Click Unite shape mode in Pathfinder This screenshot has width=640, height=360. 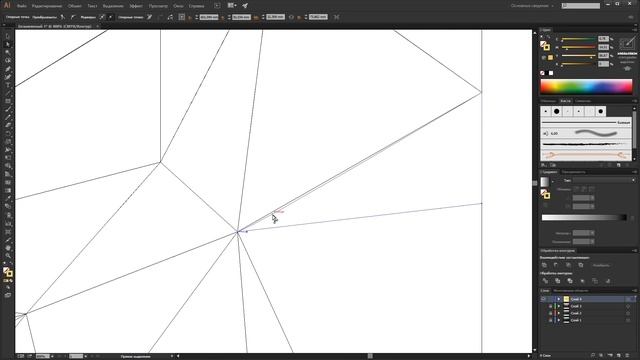click(x=544, y=265)
